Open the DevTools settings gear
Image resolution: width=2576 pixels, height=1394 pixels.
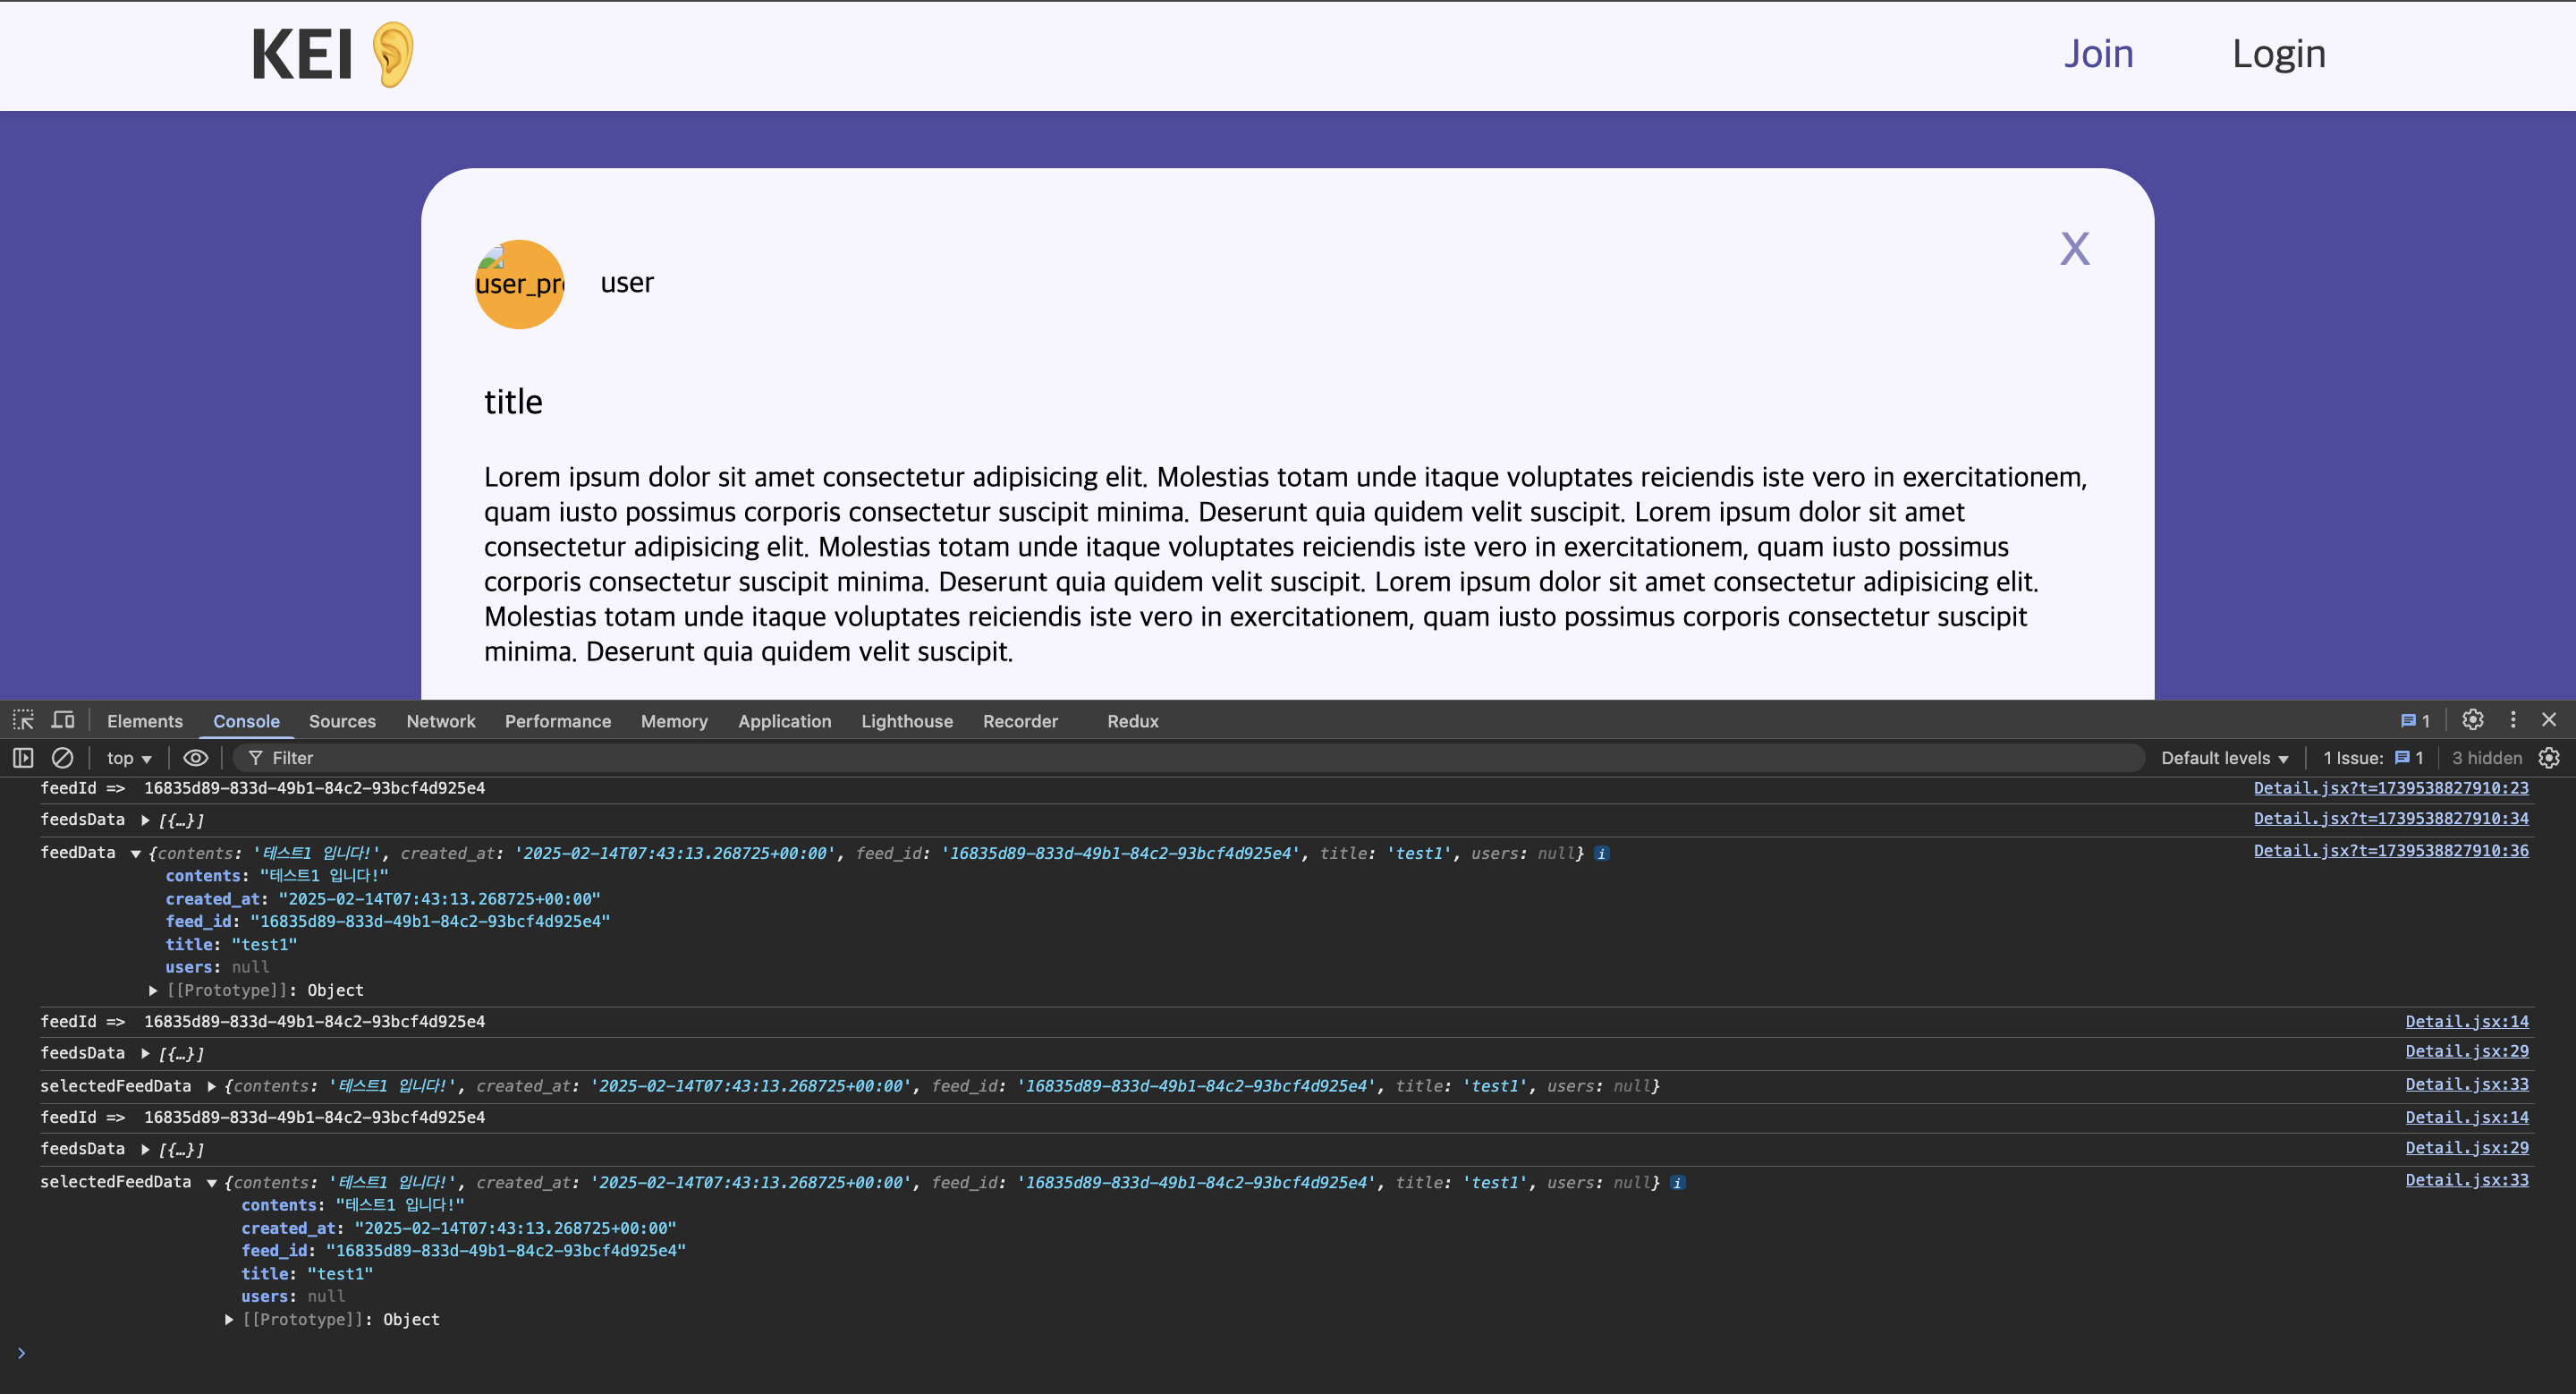coord(2472,720)
